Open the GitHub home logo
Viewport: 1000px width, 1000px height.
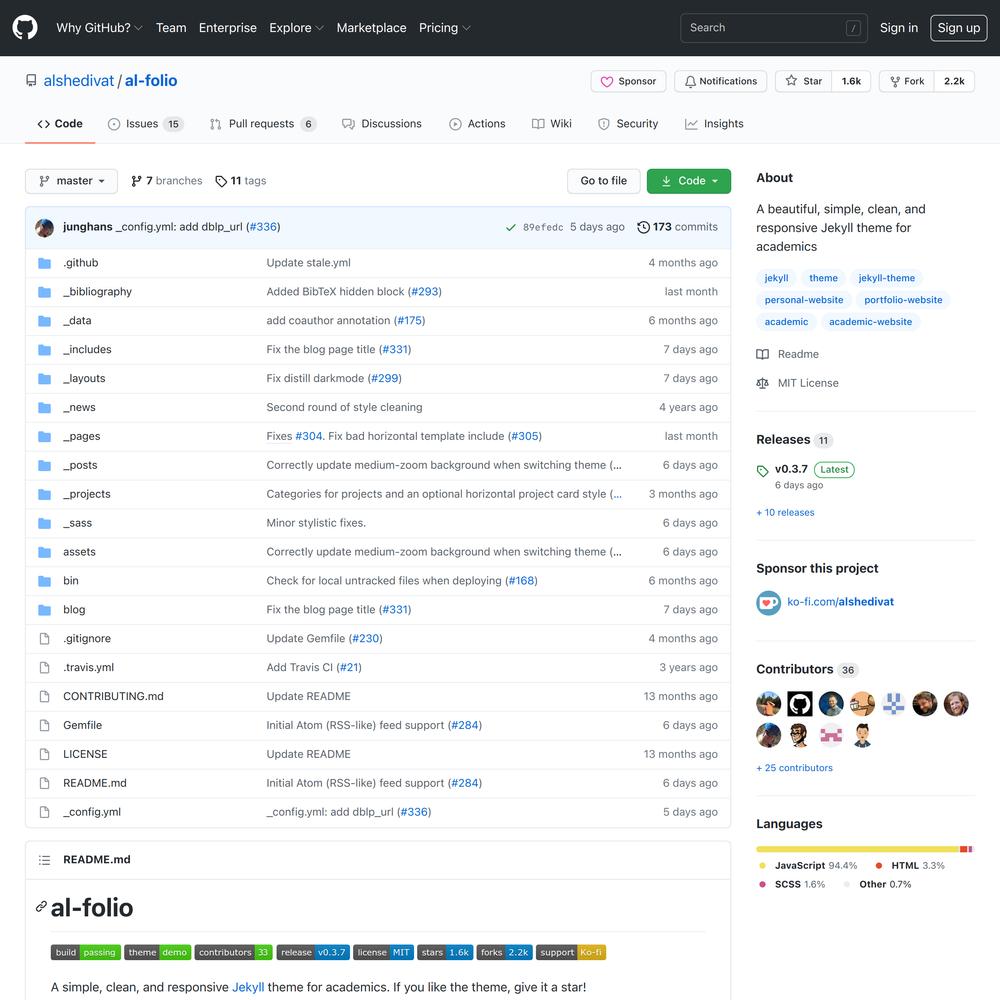25,28
